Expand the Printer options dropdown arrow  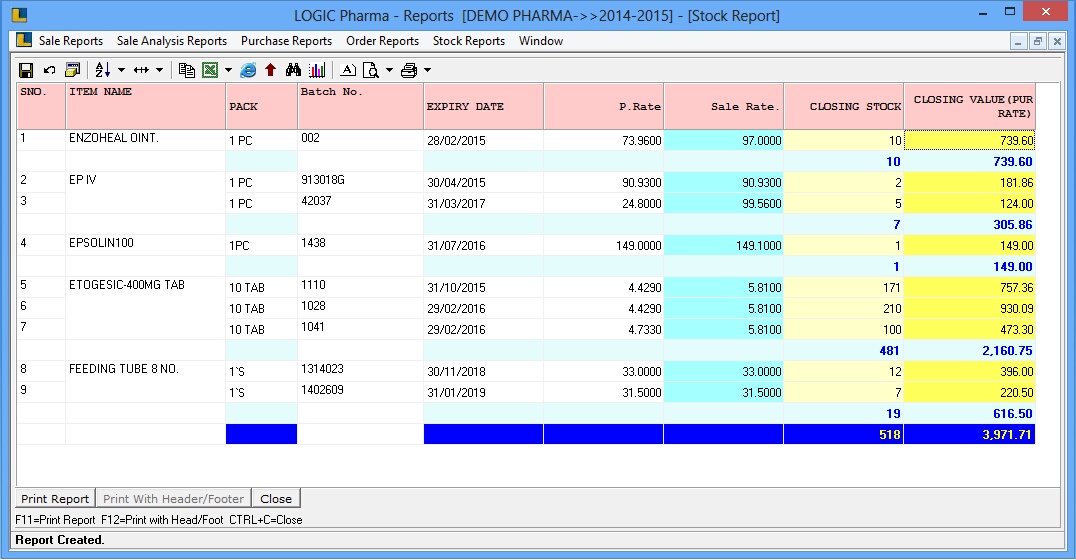(428, 70)
